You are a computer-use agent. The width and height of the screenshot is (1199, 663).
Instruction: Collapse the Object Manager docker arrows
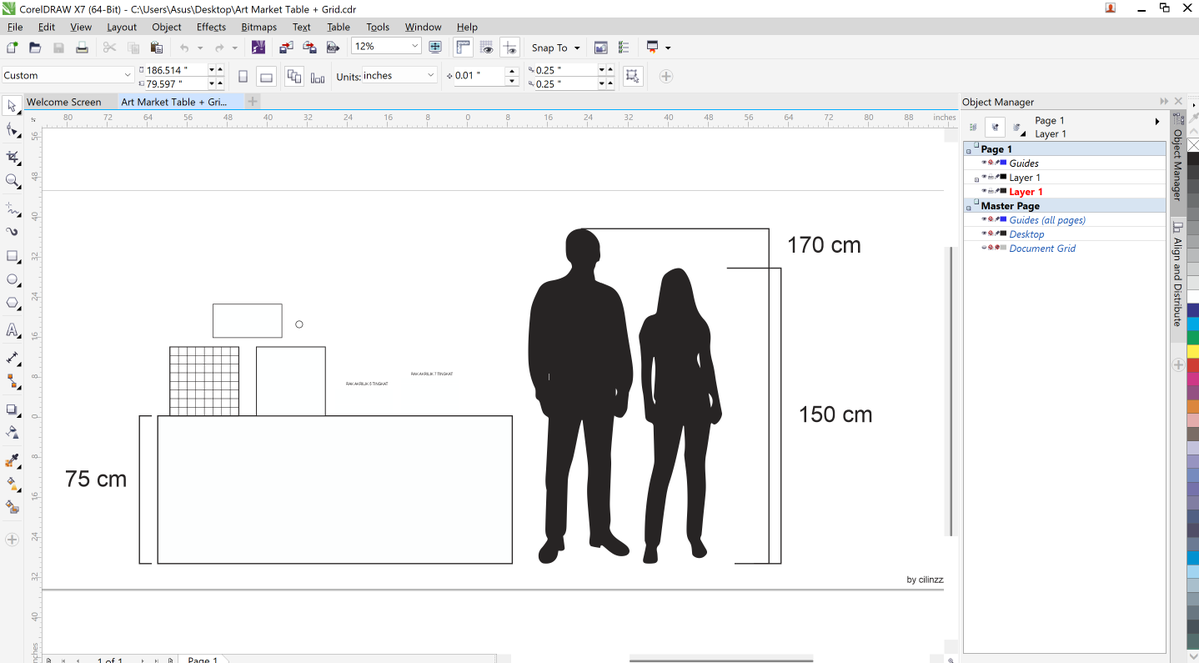[1164, 101]
